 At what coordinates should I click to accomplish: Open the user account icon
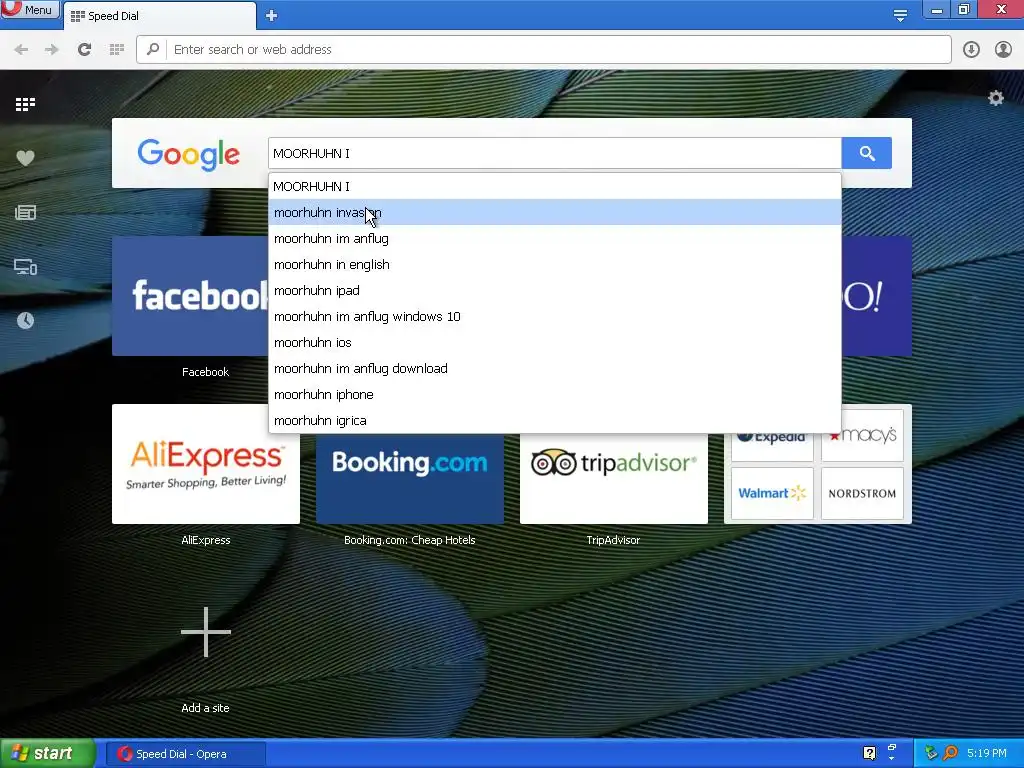point(1003,50)
